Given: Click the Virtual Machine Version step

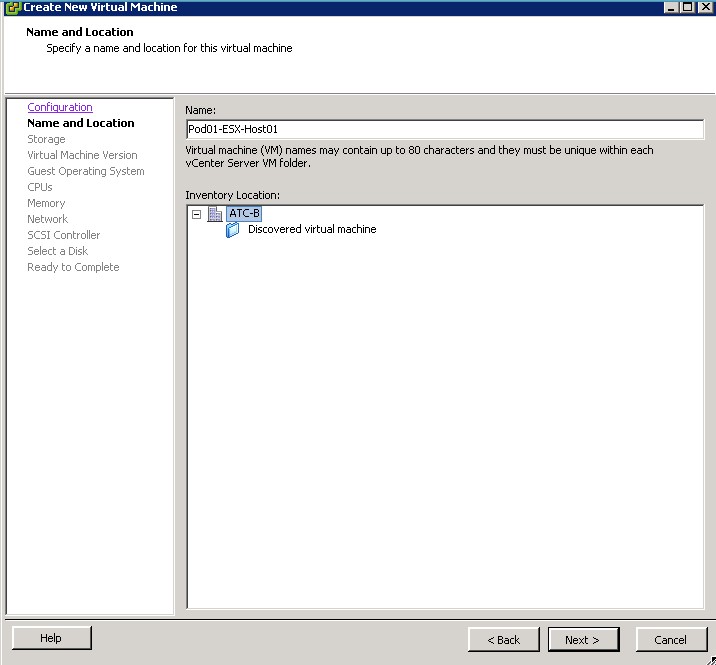Looking at the screenshot, I should click(x=82, y=156).
